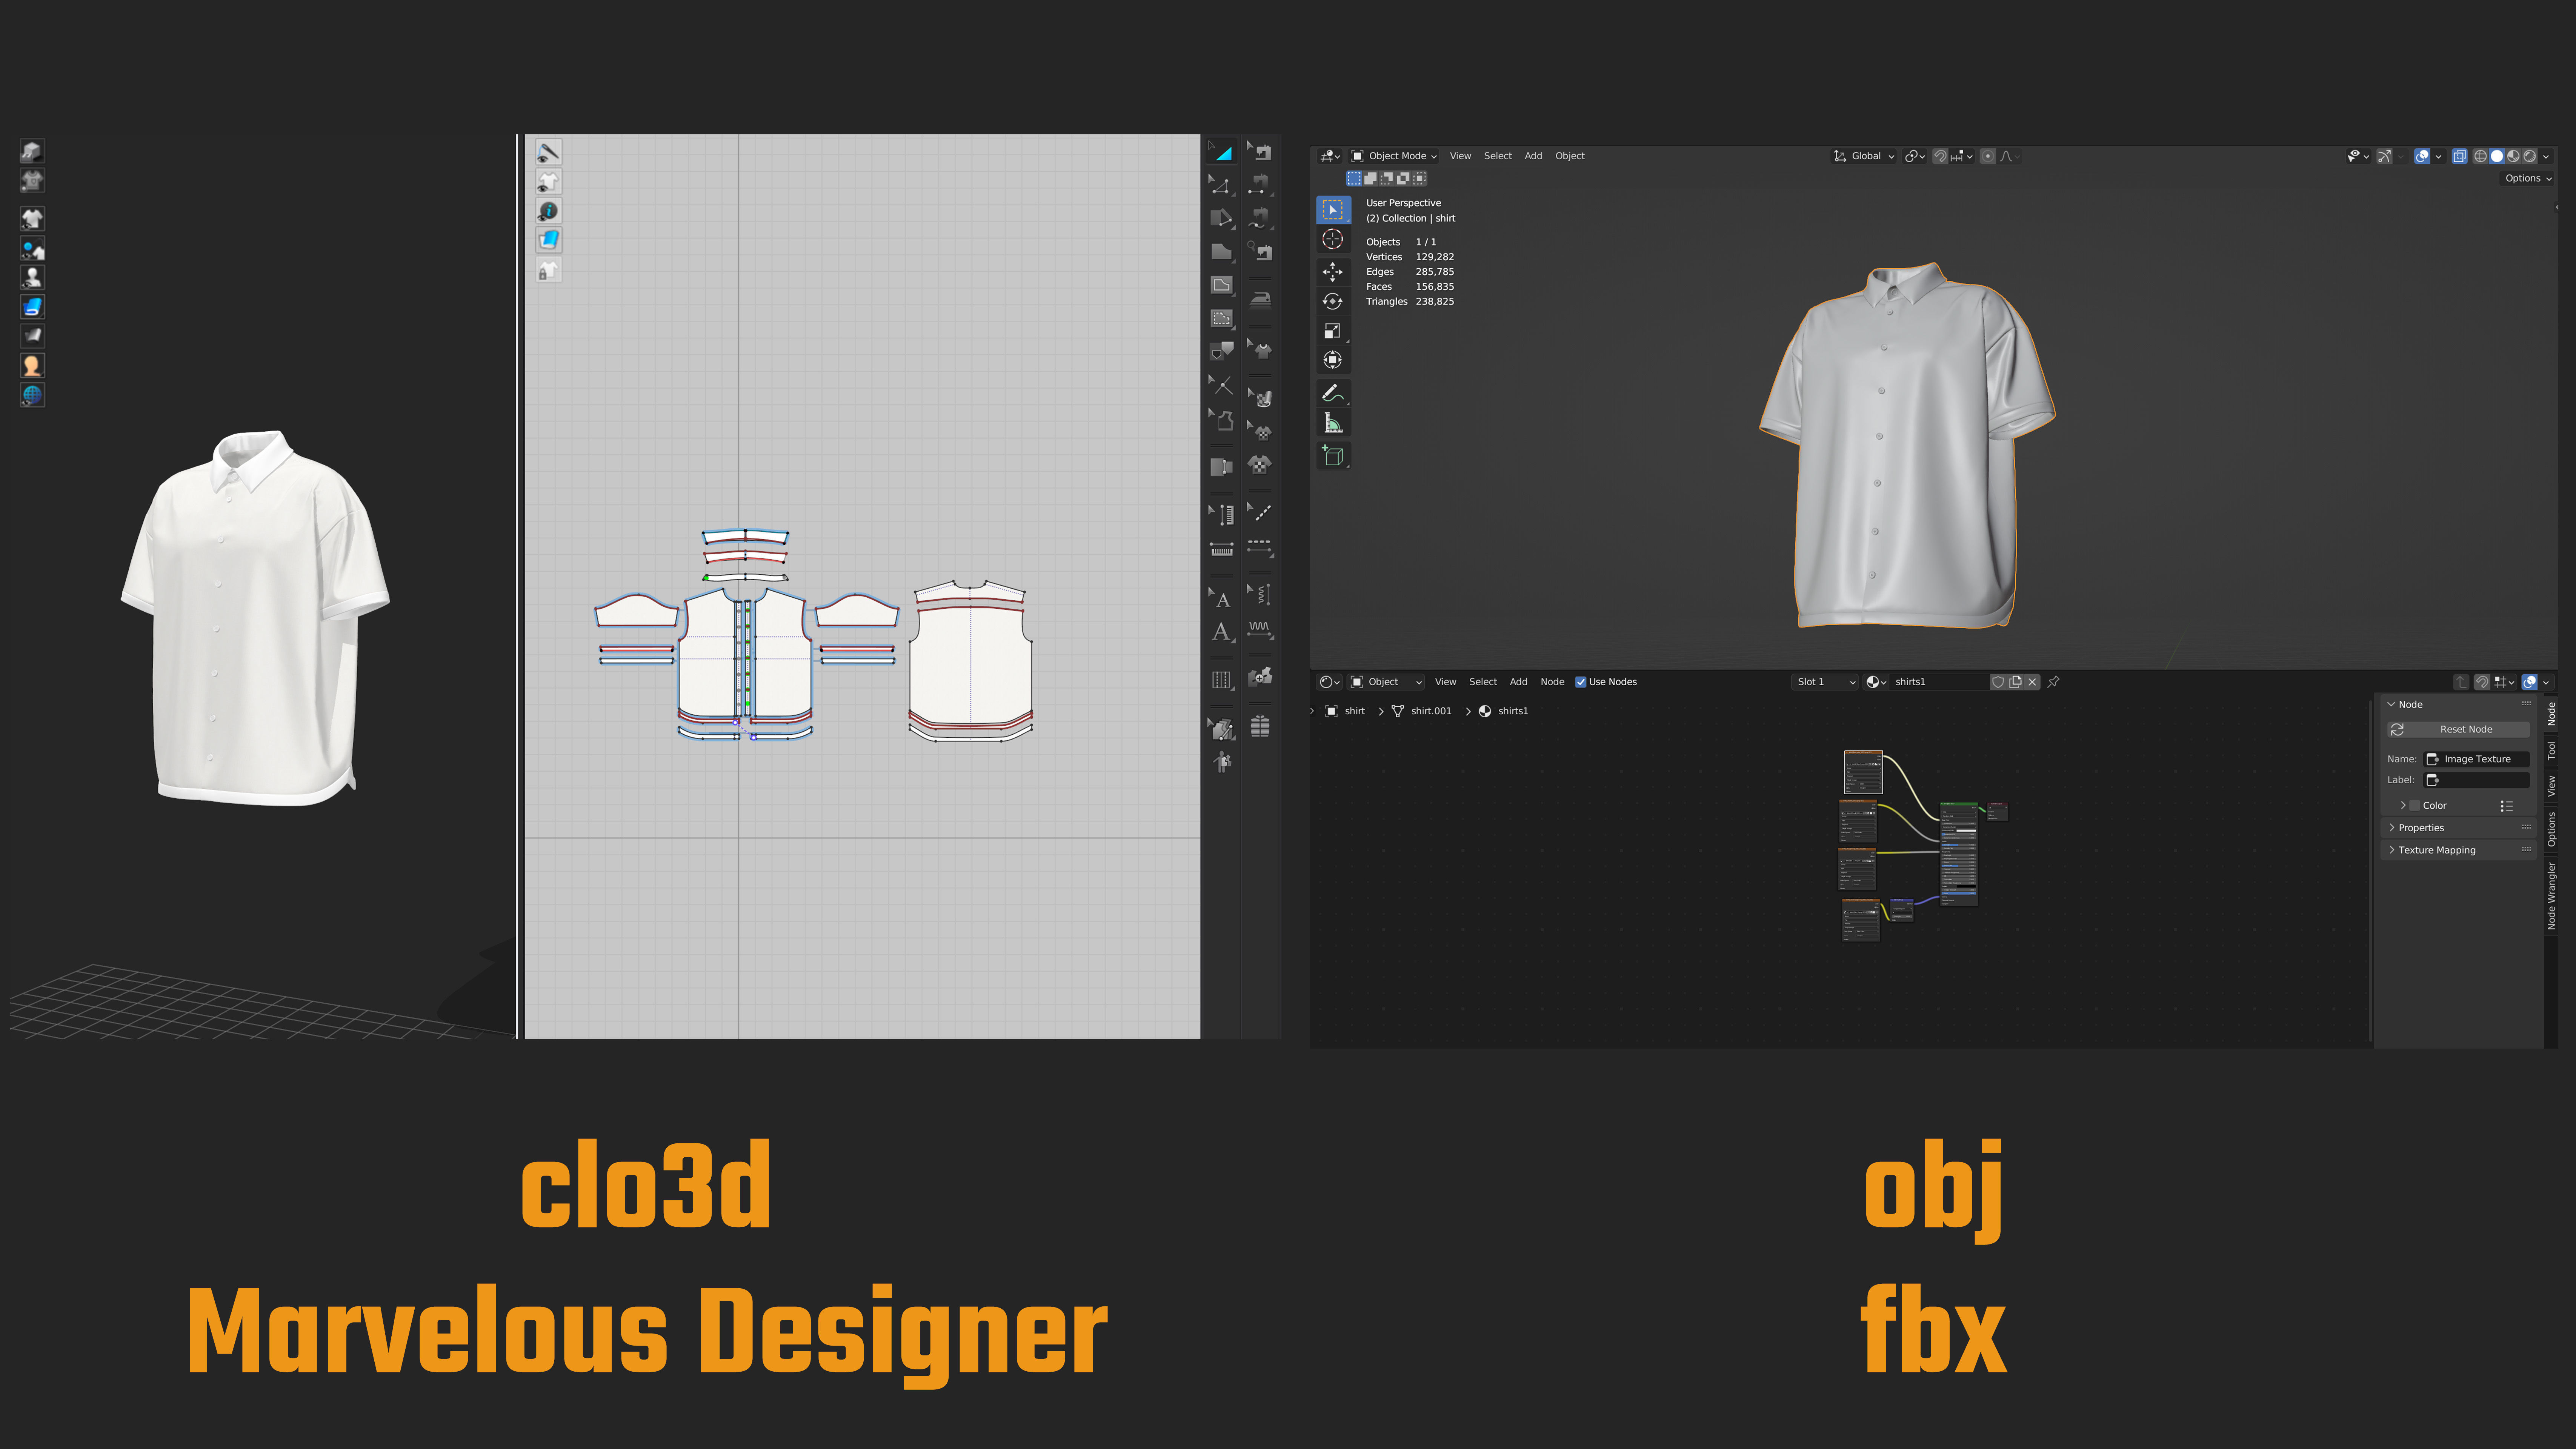Switch to the Tool sidebar tab
2576x1449 pixels.
click(2551, 750)
